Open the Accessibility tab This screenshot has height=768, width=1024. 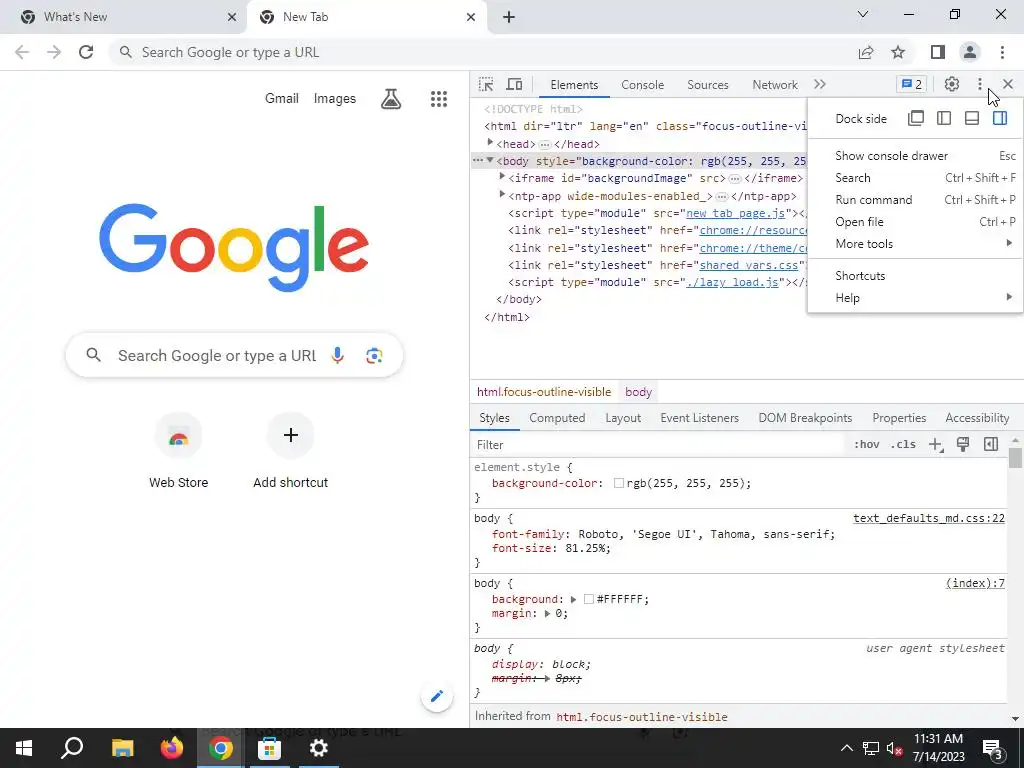(x=977, y=418)
